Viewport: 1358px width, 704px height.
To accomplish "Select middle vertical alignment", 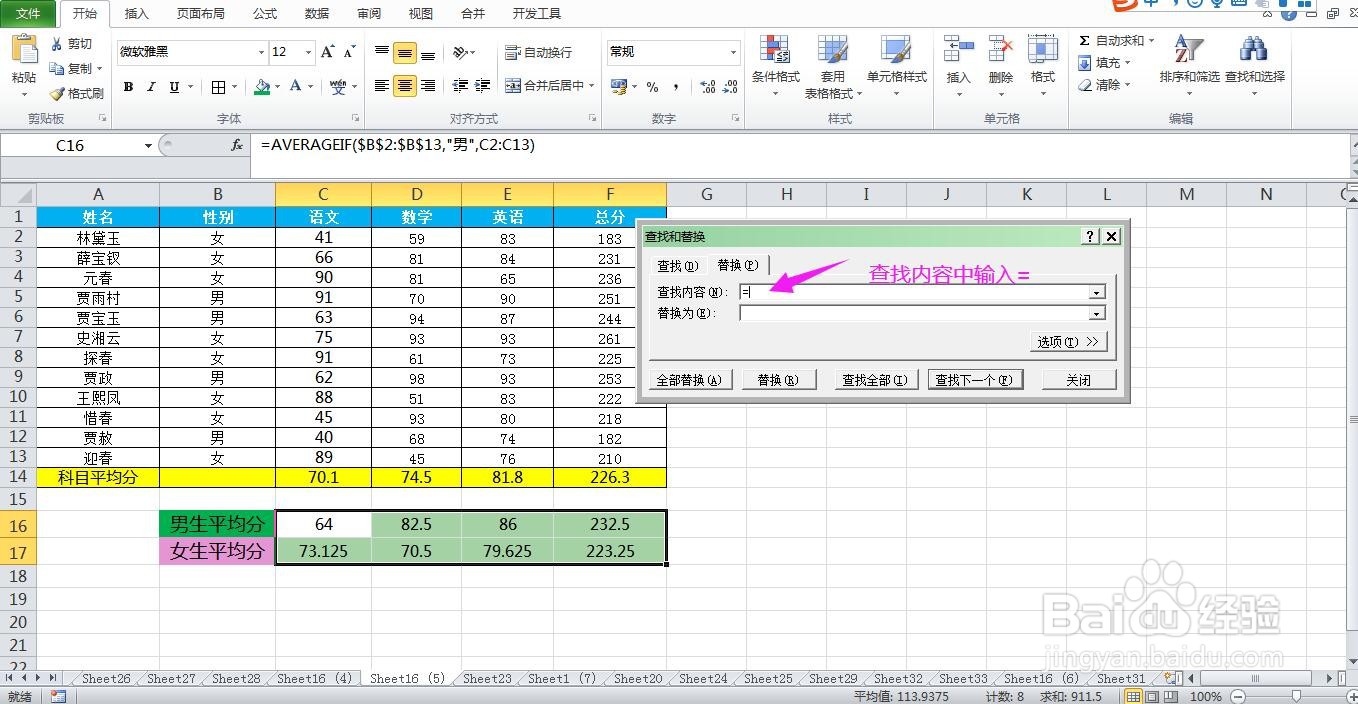I will [x=405, y=53].
